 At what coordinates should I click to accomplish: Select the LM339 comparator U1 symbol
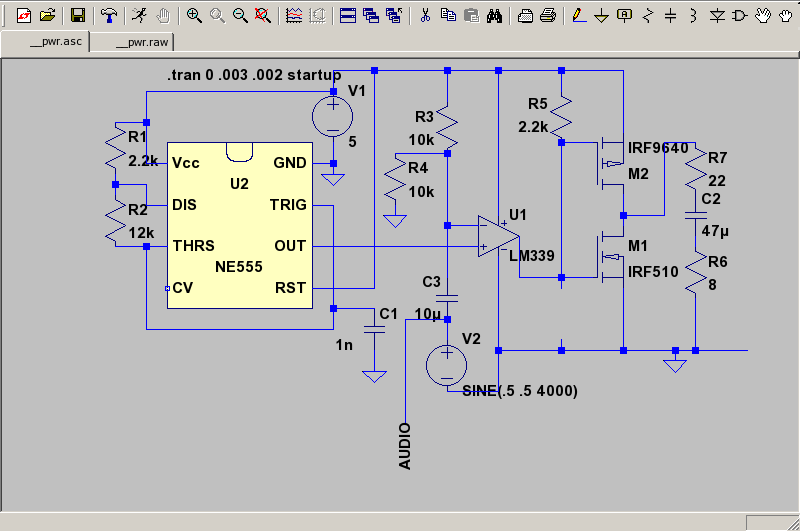click(x=498, y=236)
